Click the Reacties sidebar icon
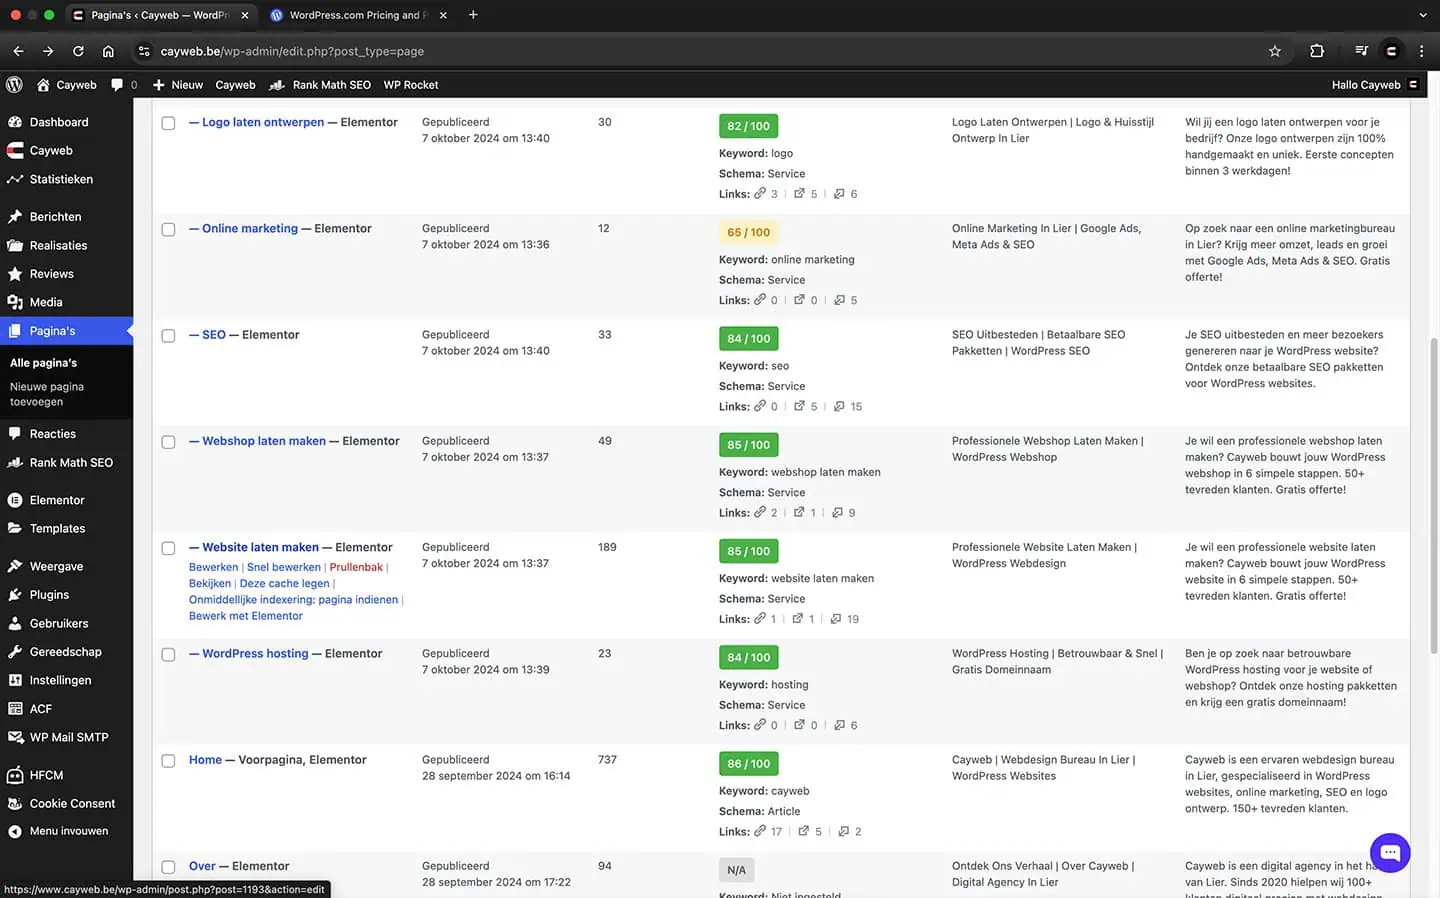This screenshot has height=898, width=1440. point(15,434)
